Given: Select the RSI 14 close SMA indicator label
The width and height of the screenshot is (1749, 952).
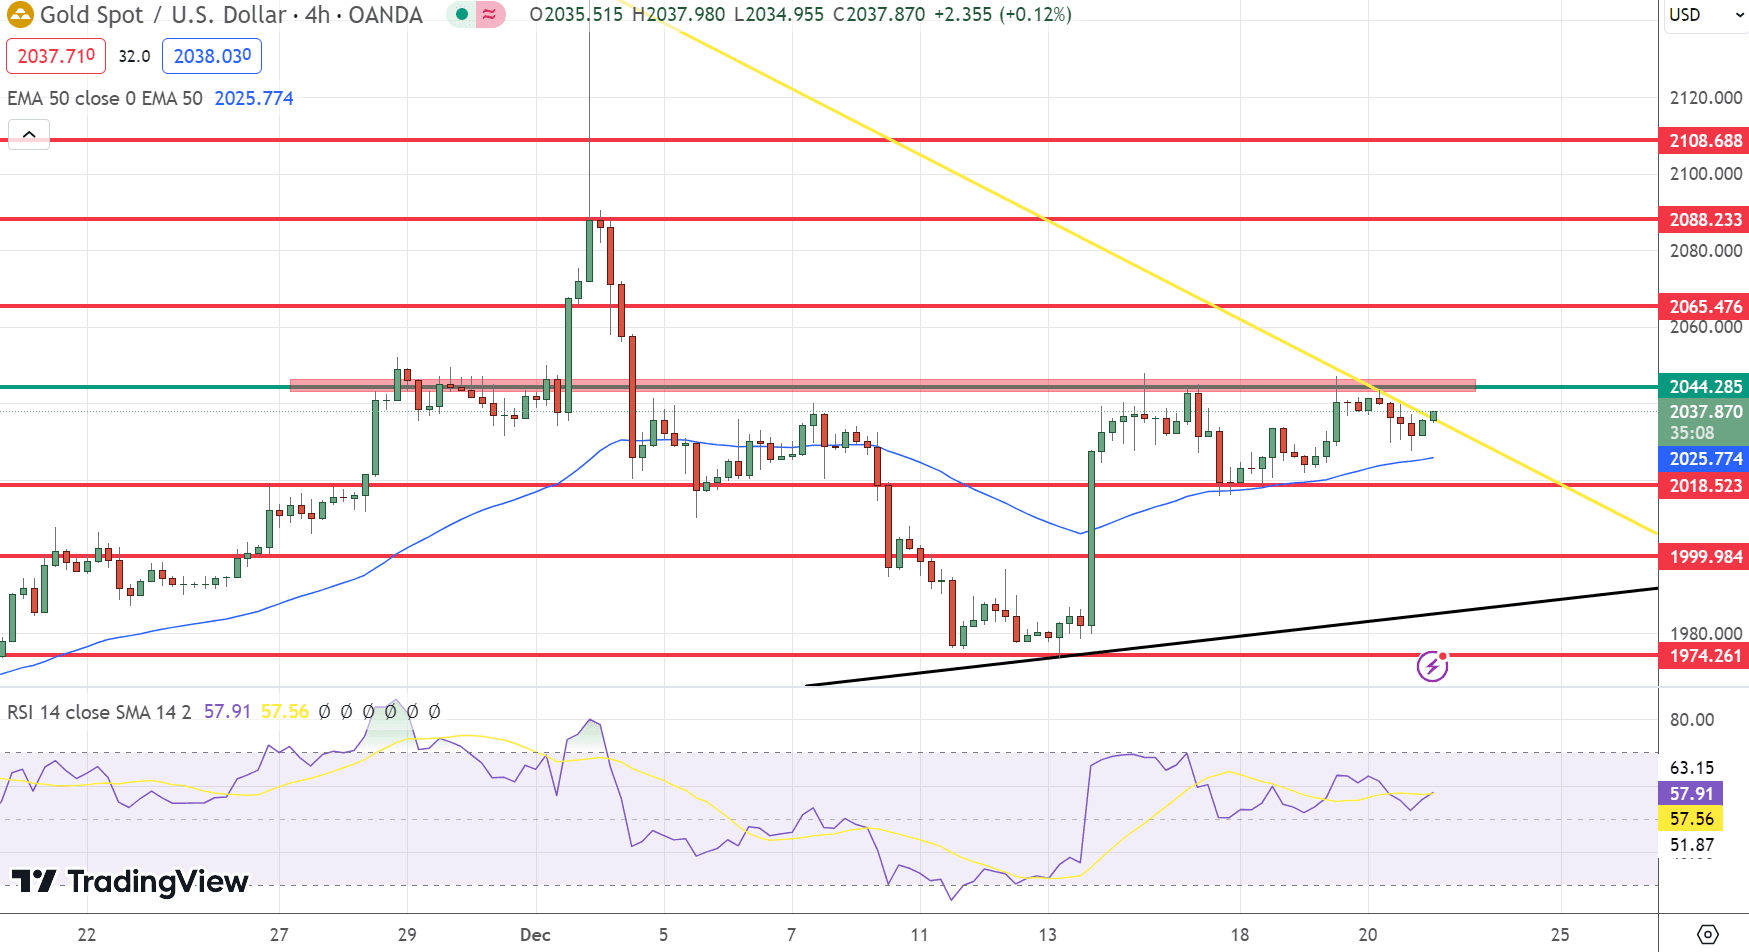Looking at the screenshot, I should click(99, 712).
